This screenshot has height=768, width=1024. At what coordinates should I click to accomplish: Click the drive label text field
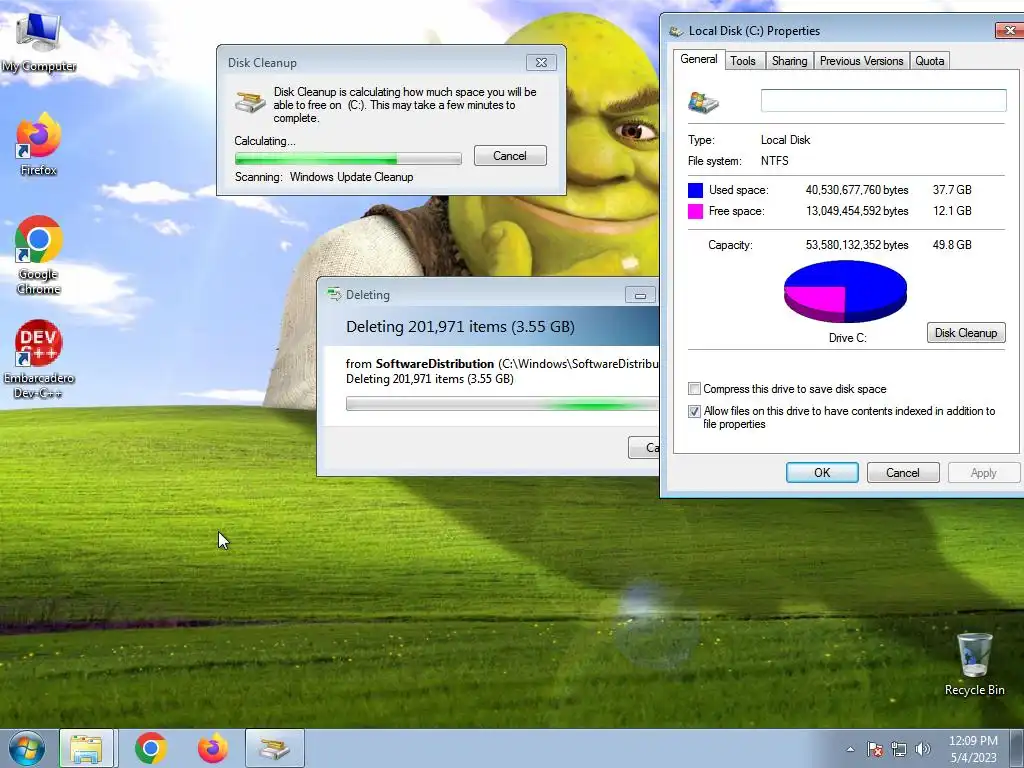884,101
